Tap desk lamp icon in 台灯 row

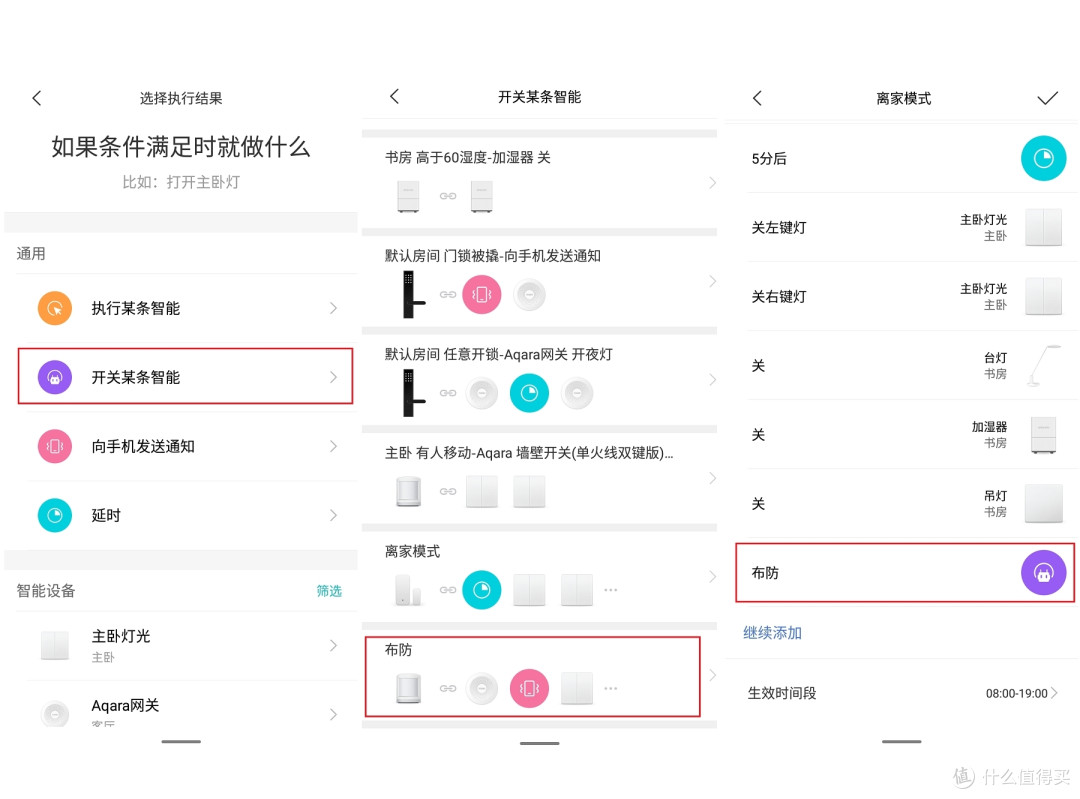pos(1042,366)
